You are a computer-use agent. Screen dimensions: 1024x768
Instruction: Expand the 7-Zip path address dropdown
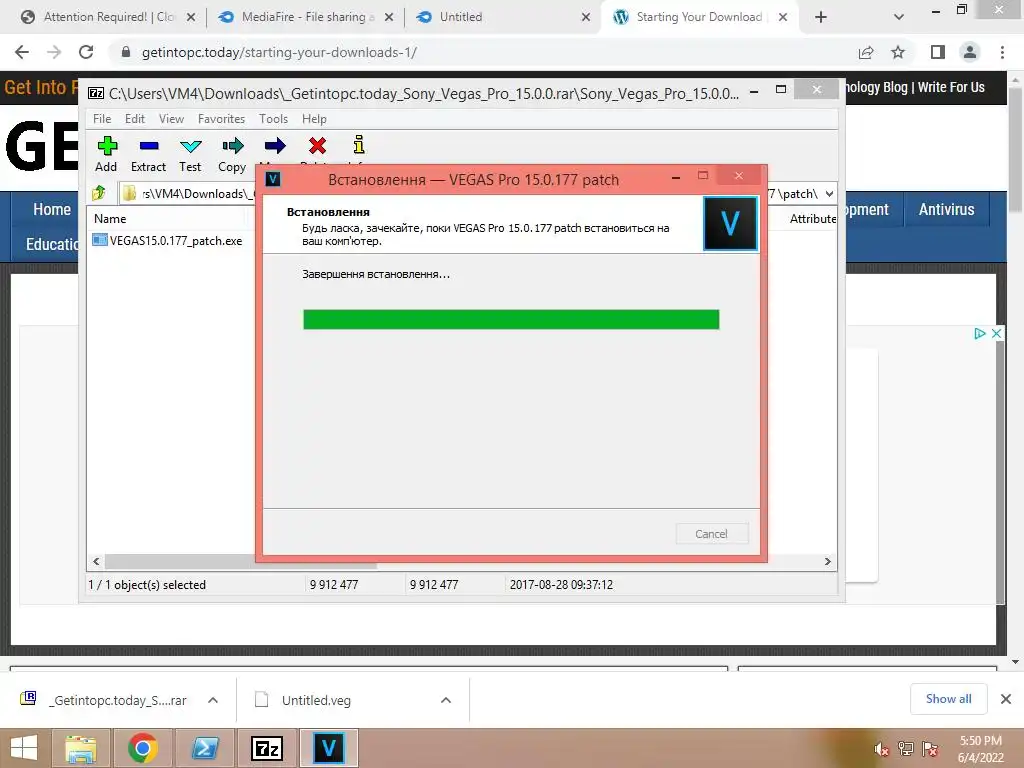coord(829,193)
